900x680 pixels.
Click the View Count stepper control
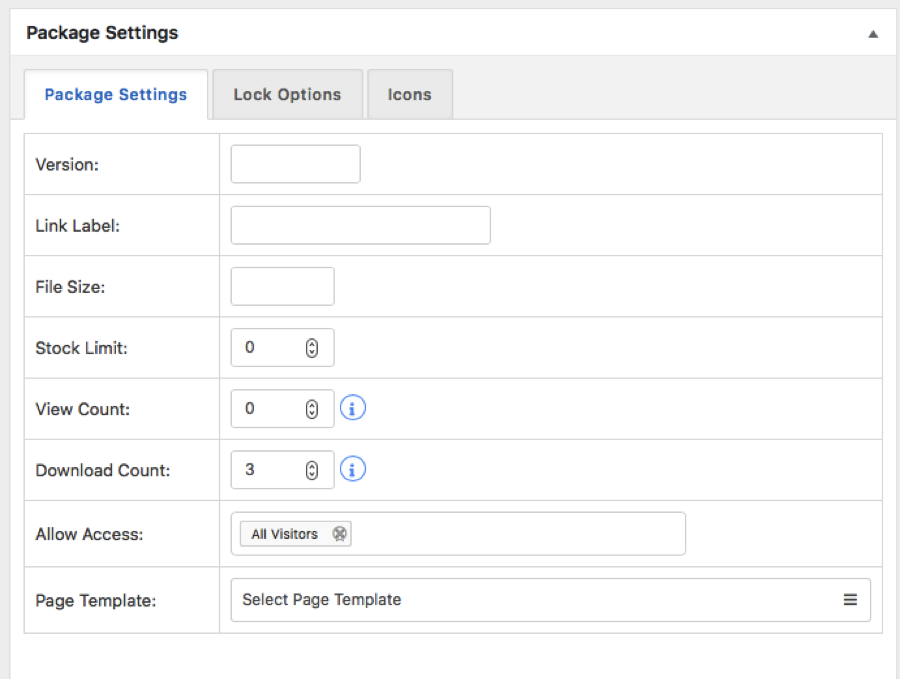[x=312, y=409]
